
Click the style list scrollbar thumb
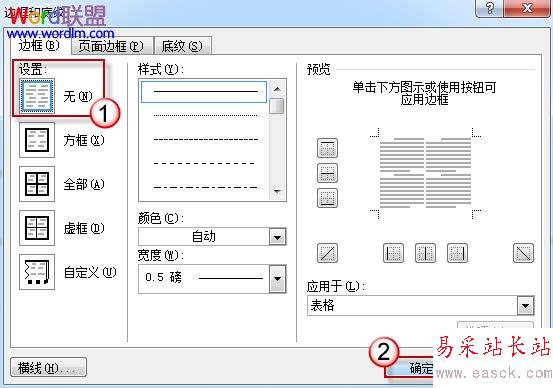[x=277, y=106]
